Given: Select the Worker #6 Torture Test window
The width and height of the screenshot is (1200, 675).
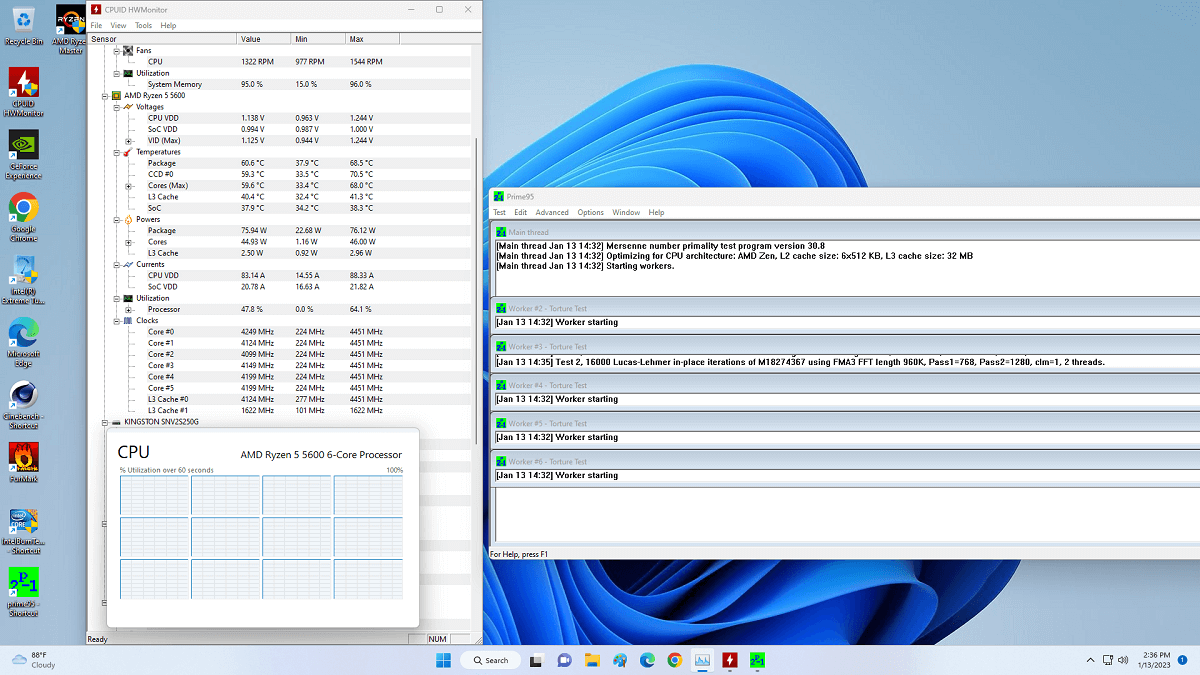Looking at the screenshot, I should pyautogui.click(x=845, y=461).
